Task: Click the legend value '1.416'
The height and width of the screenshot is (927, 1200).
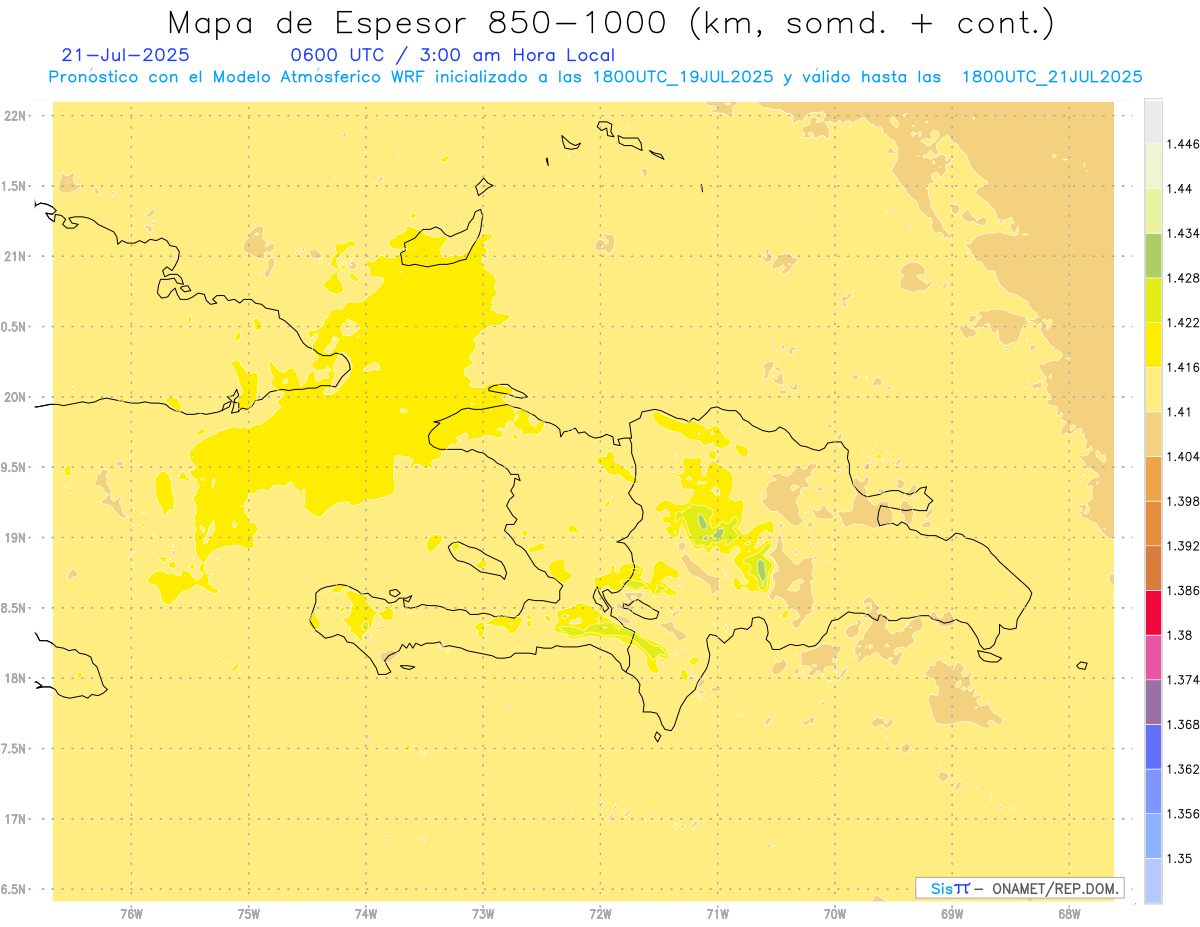Action: [x=1182, y=367]
